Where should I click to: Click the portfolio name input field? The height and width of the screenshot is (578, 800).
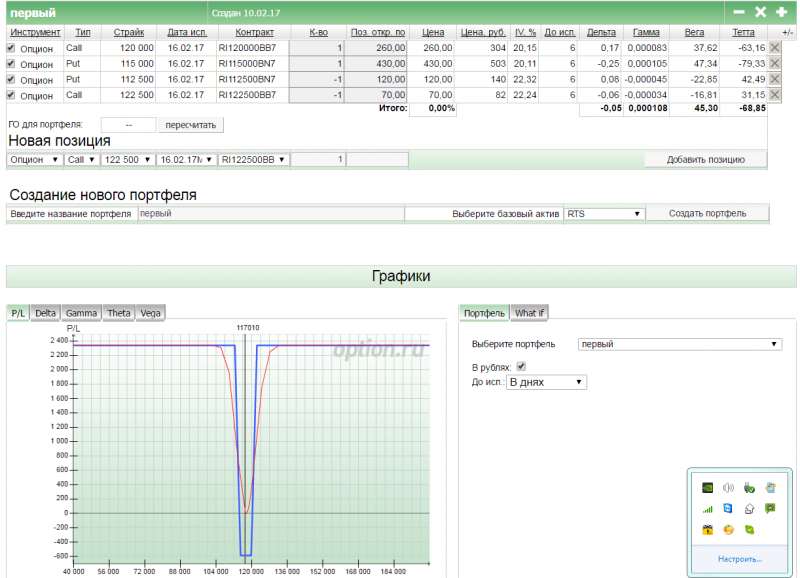point(270,213)
